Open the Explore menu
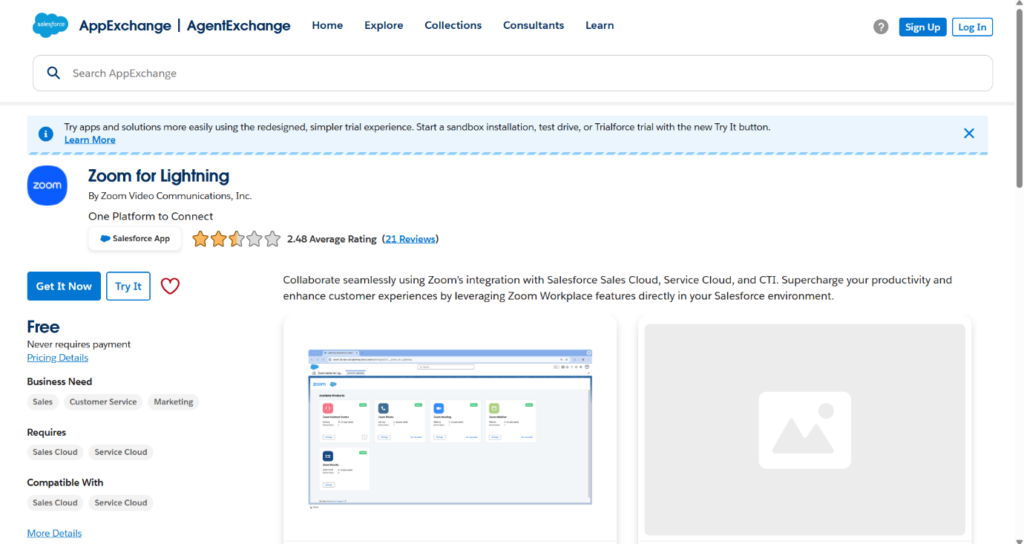This screenshot has height=544, width=1024. click(384, 25)
